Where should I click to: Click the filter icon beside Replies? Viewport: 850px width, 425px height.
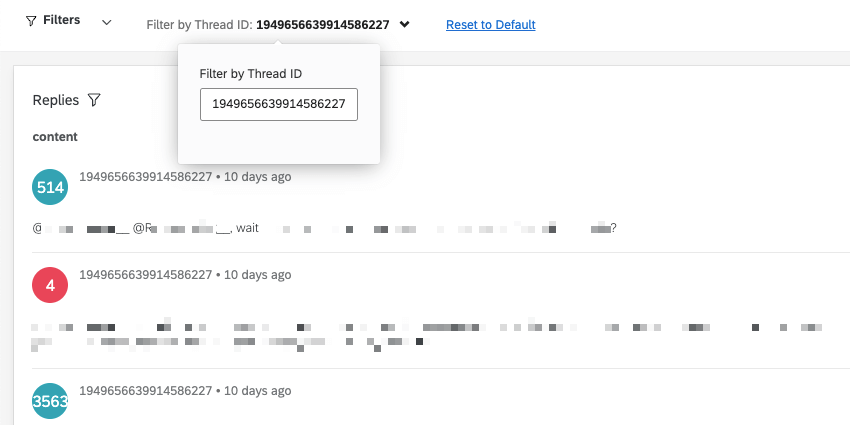click(94, 100)
